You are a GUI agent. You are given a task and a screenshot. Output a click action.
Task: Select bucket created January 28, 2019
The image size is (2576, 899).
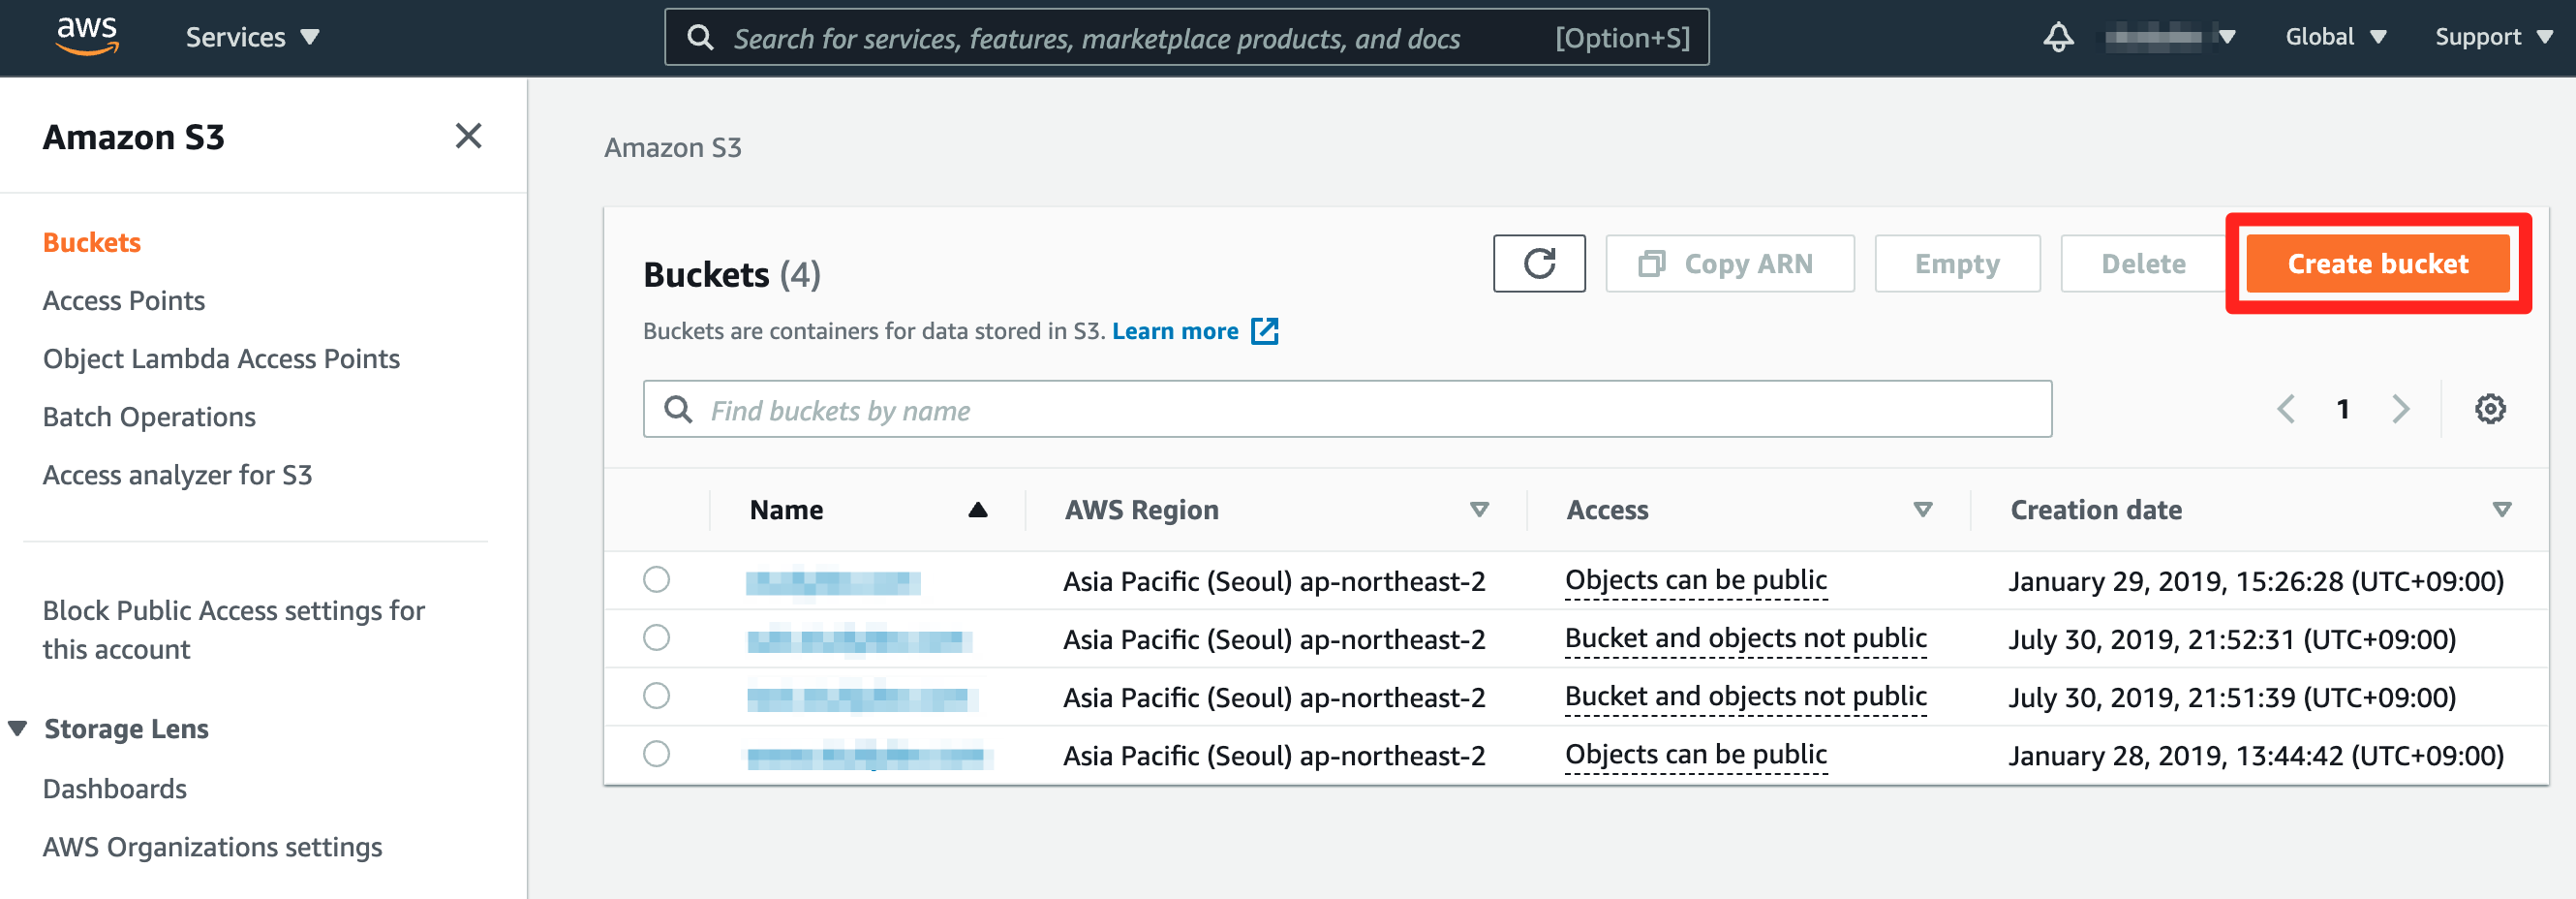(656, 754)
